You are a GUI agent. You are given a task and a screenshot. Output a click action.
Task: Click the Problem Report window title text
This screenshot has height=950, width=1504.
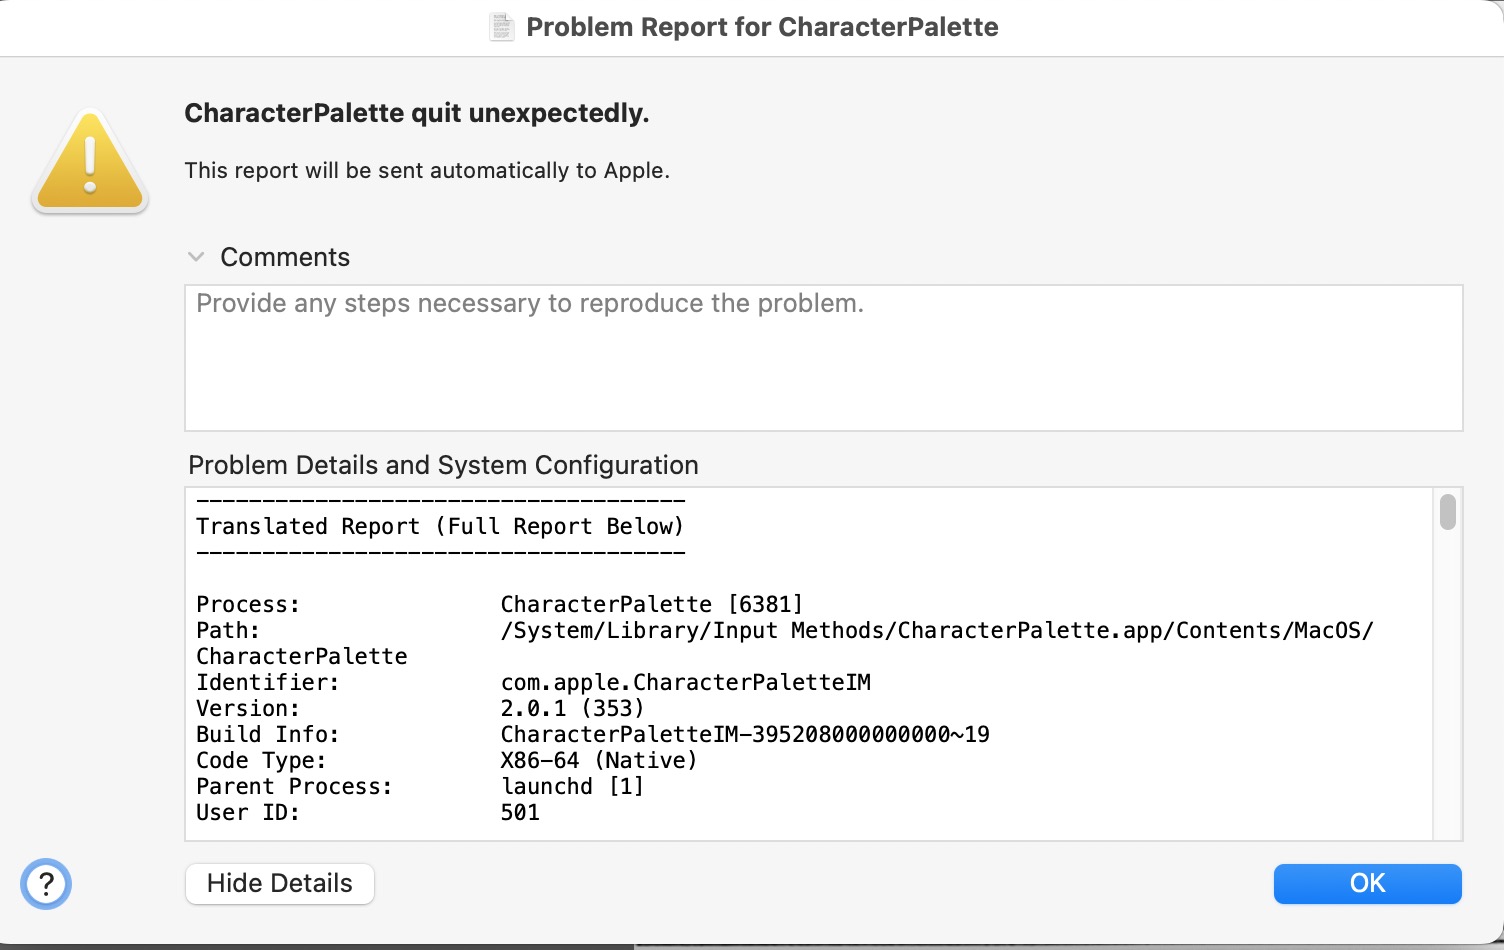[762, 27]
